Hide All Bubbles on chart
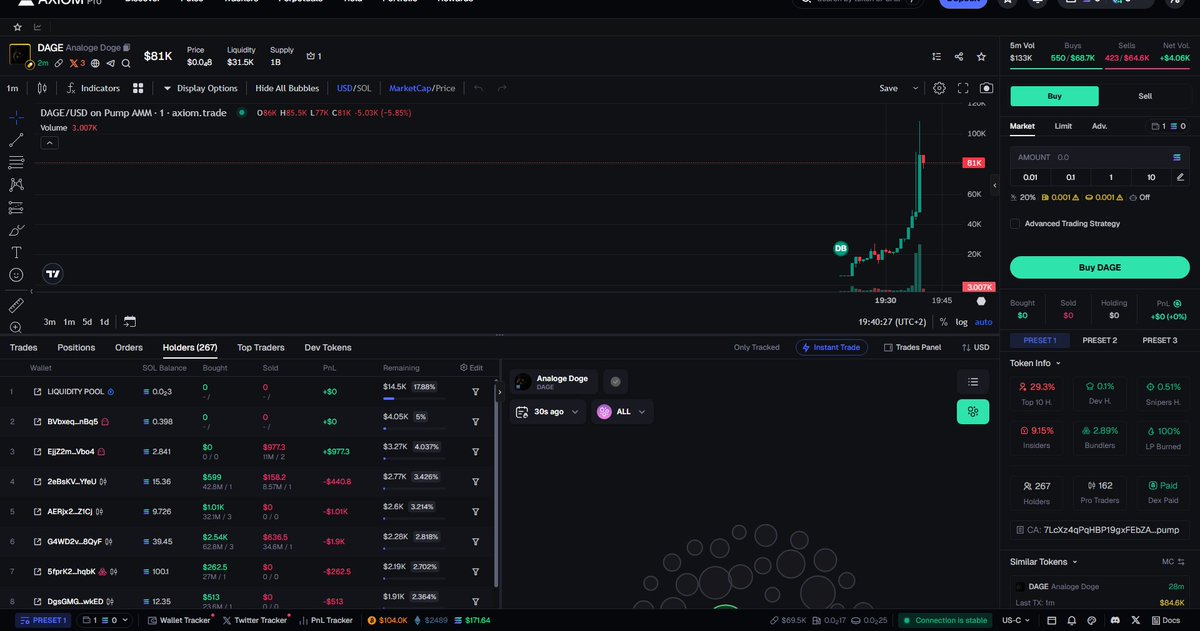Viewport: 1200px width, 631px height. (x=287, y=88)
